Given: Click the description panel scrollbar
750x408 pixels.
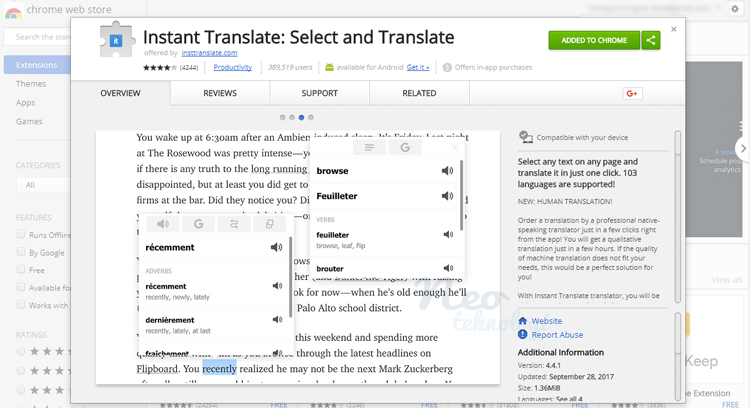Looking at the screenshot, I should [677, 218].
